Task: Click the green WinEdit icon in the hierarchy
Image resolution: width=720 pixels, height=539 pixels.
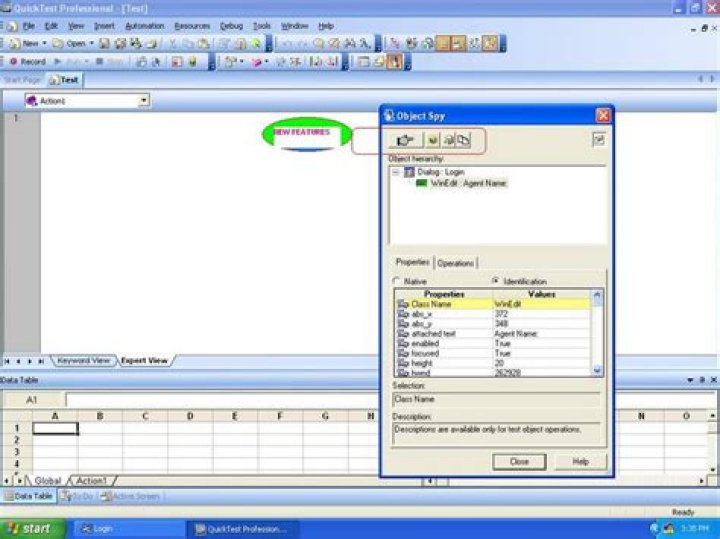Action: point(422,183)
